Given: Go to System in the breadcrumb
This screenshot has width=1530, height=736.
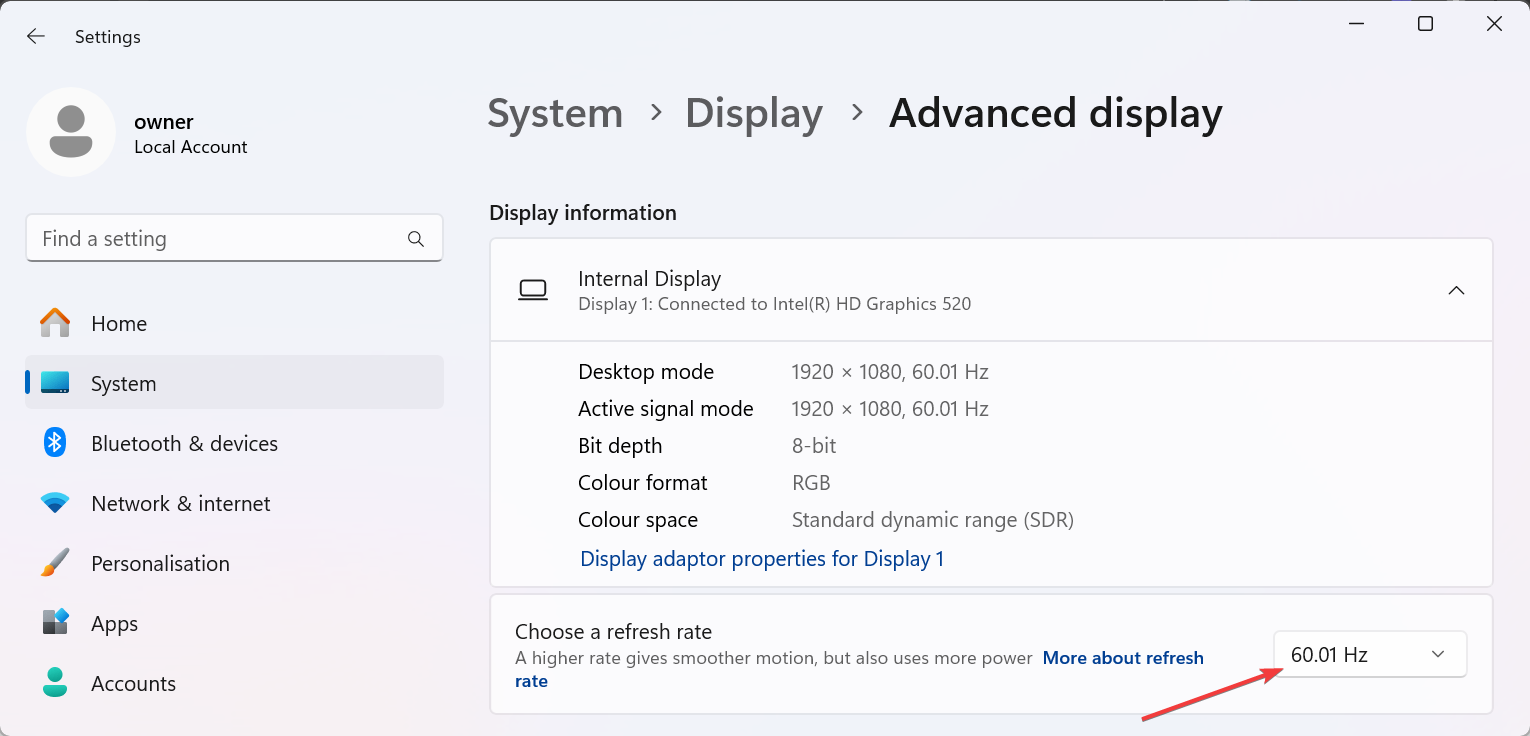Looking at the screenshot, I should pyautogui.click(x=555, y=113).
